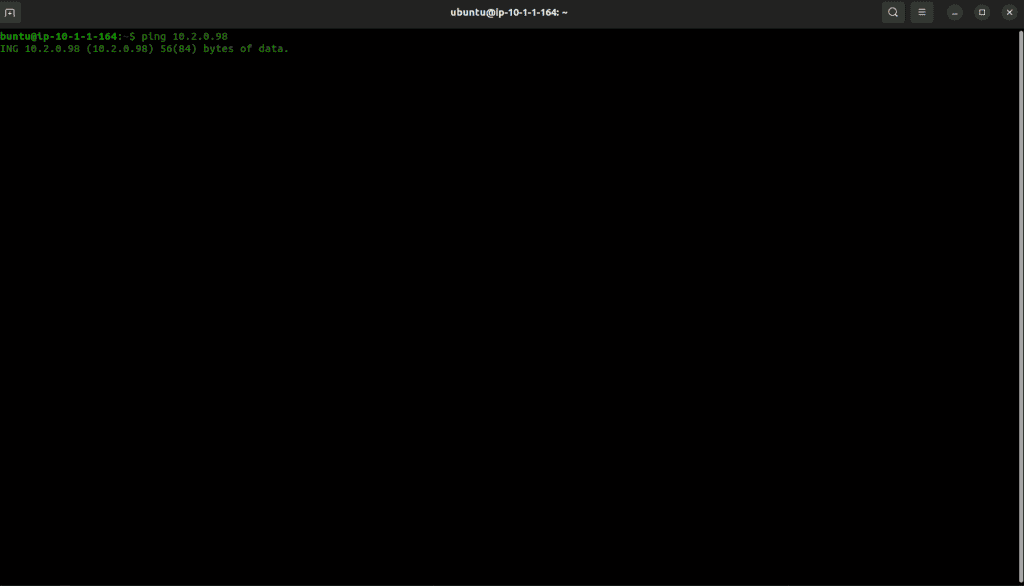Click the word data. ending the output
This screenshot has height=586, width=1024.
[x=272, y=49]
